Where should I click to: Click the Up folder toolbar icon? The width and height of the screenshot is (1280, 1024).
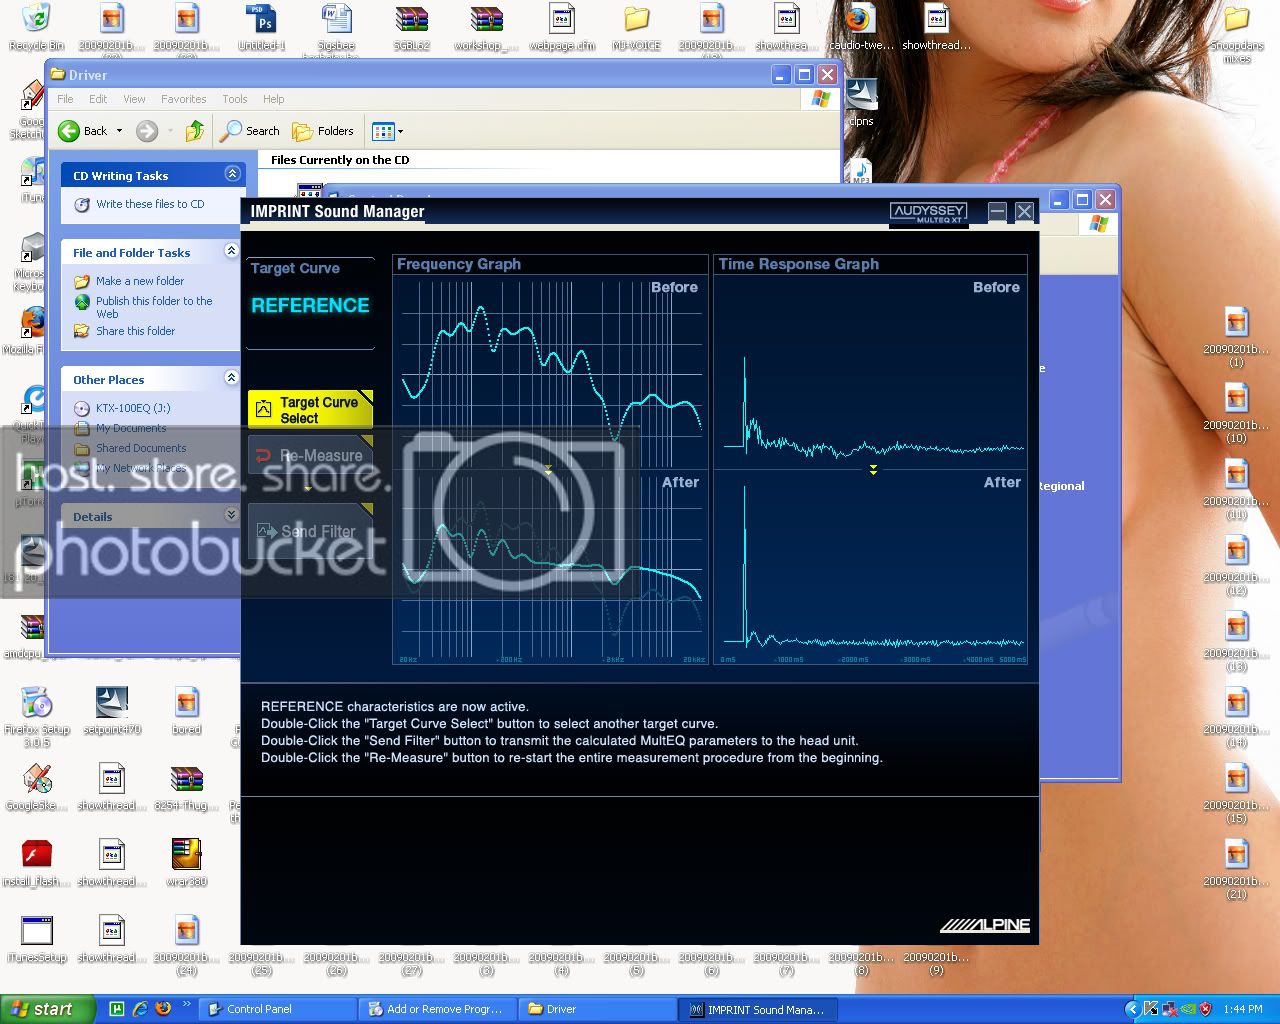click(x=195, y=131)
